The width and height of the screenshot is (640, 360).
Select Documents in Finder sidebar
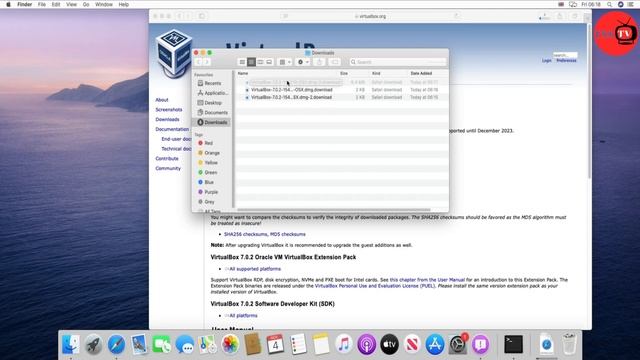[212, 113]
